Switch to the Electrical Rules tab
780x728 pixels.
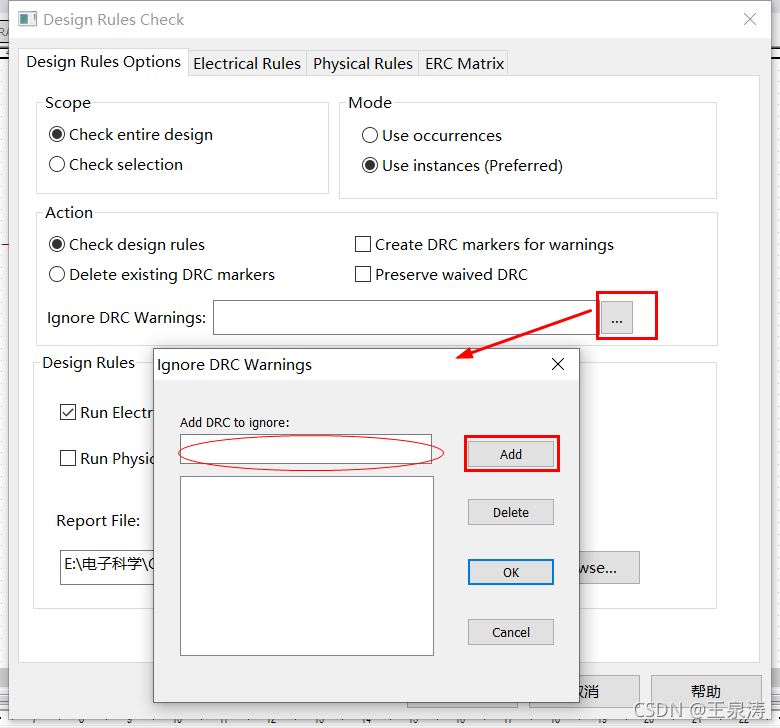(246, 63)
